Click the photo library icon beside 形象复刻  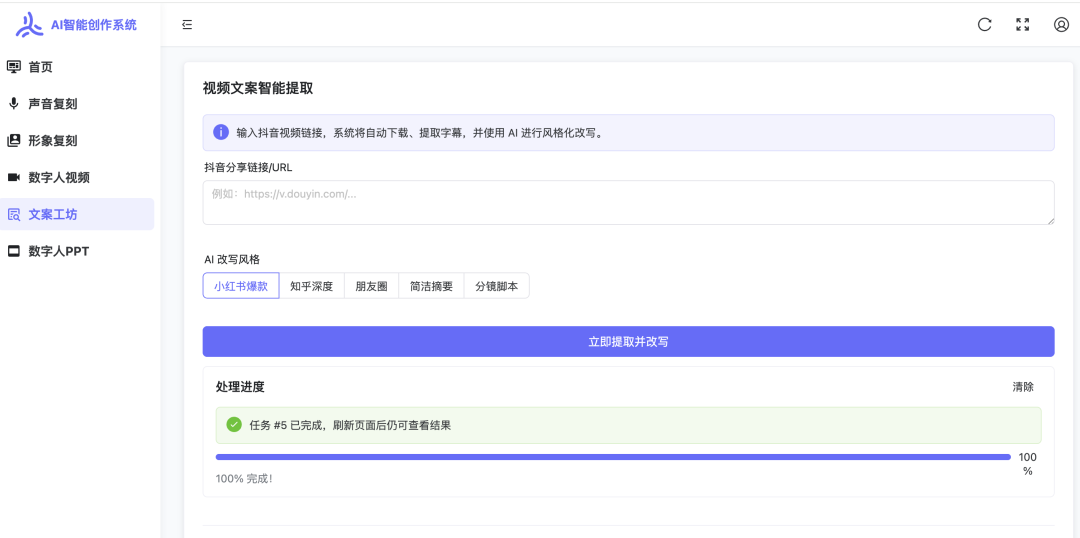(13, 141)
